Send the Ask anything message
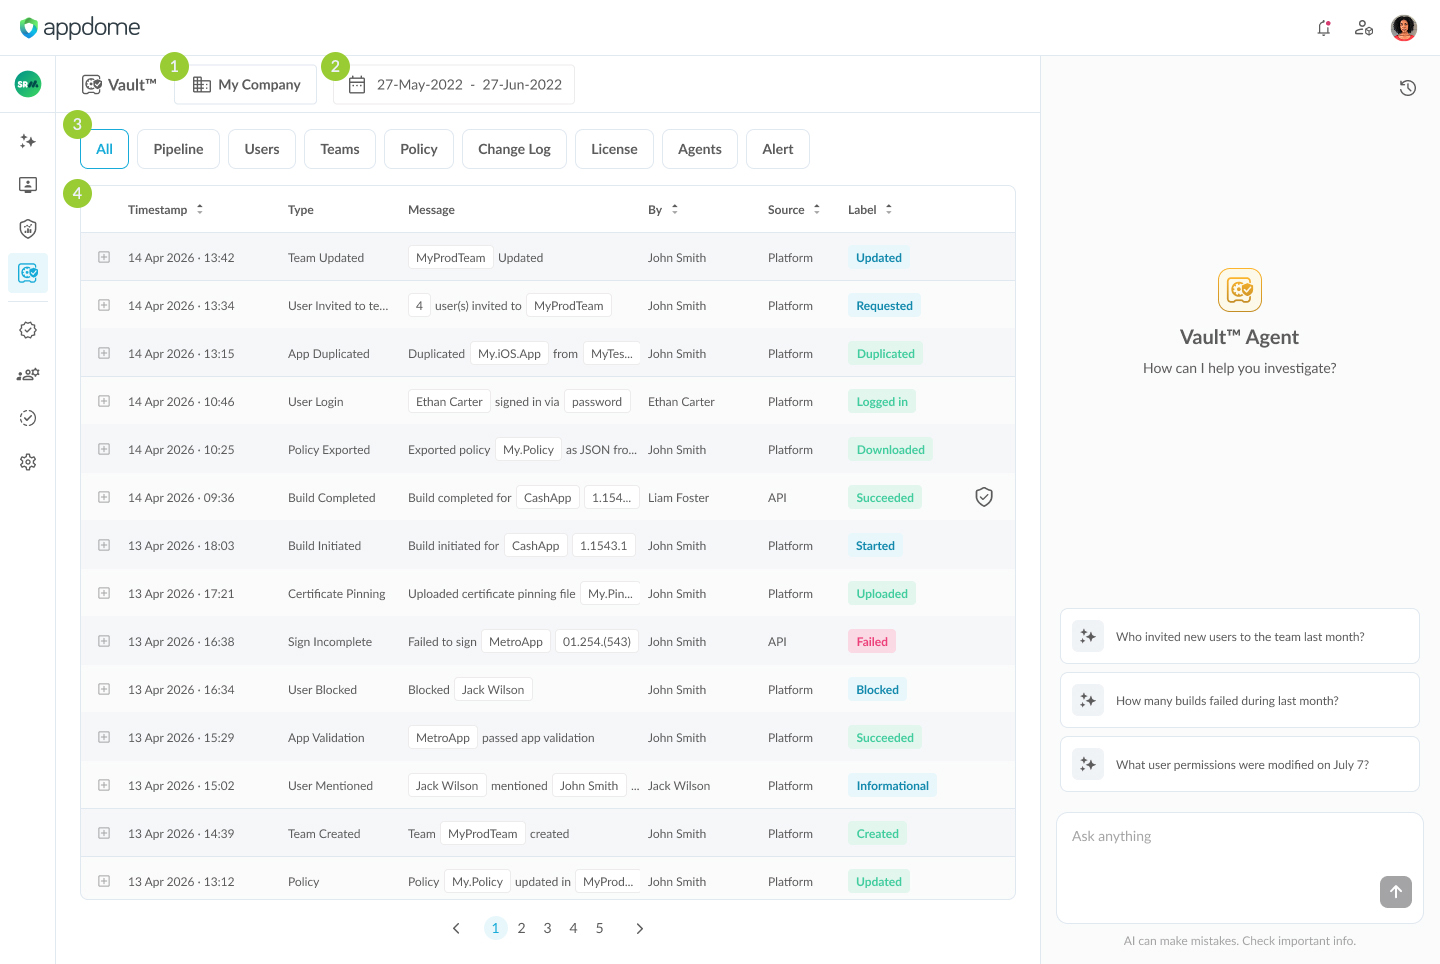The height and width of the screenshot is (964, 1440). [x=1396, y=892]
